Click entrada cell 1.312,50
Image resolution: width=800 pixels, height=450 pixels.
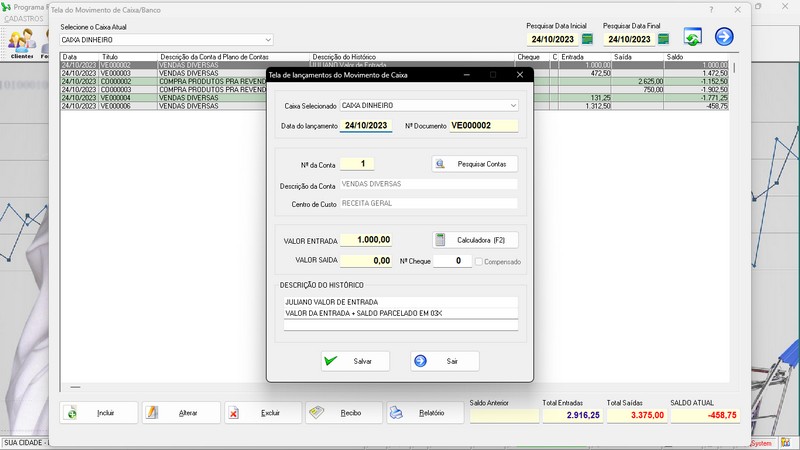click(585, 106)
